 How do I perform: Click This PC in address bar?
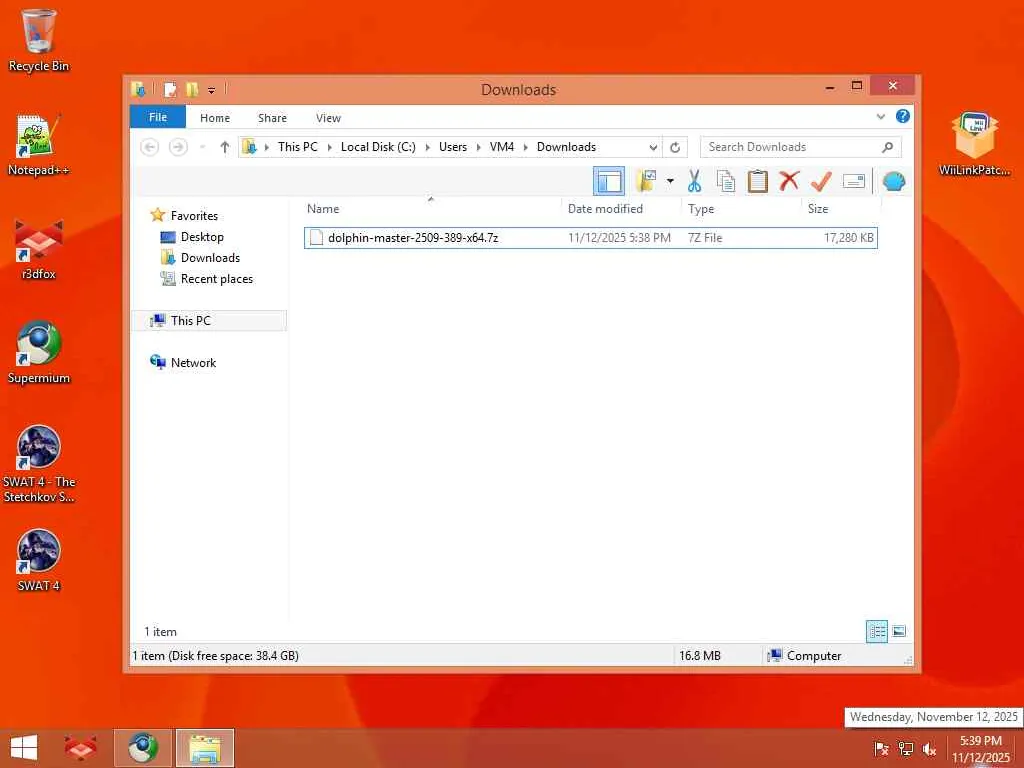click(297, 147)
